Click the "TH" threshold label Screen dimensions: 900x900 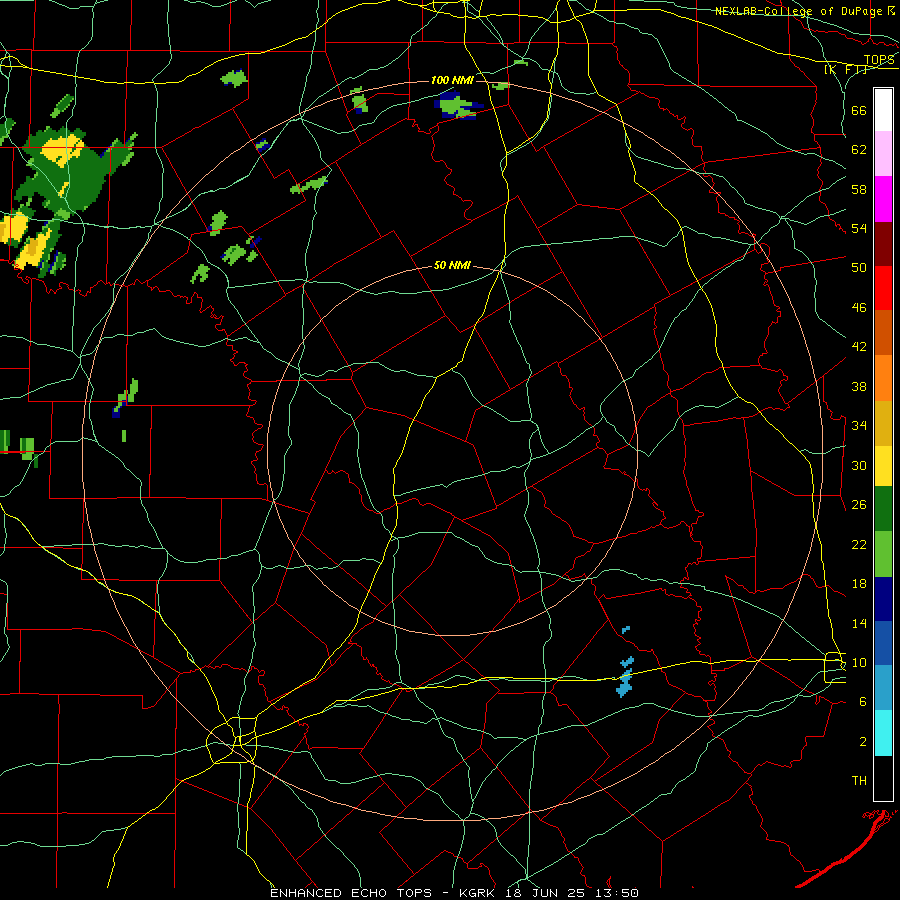click(x=859, y=781)
